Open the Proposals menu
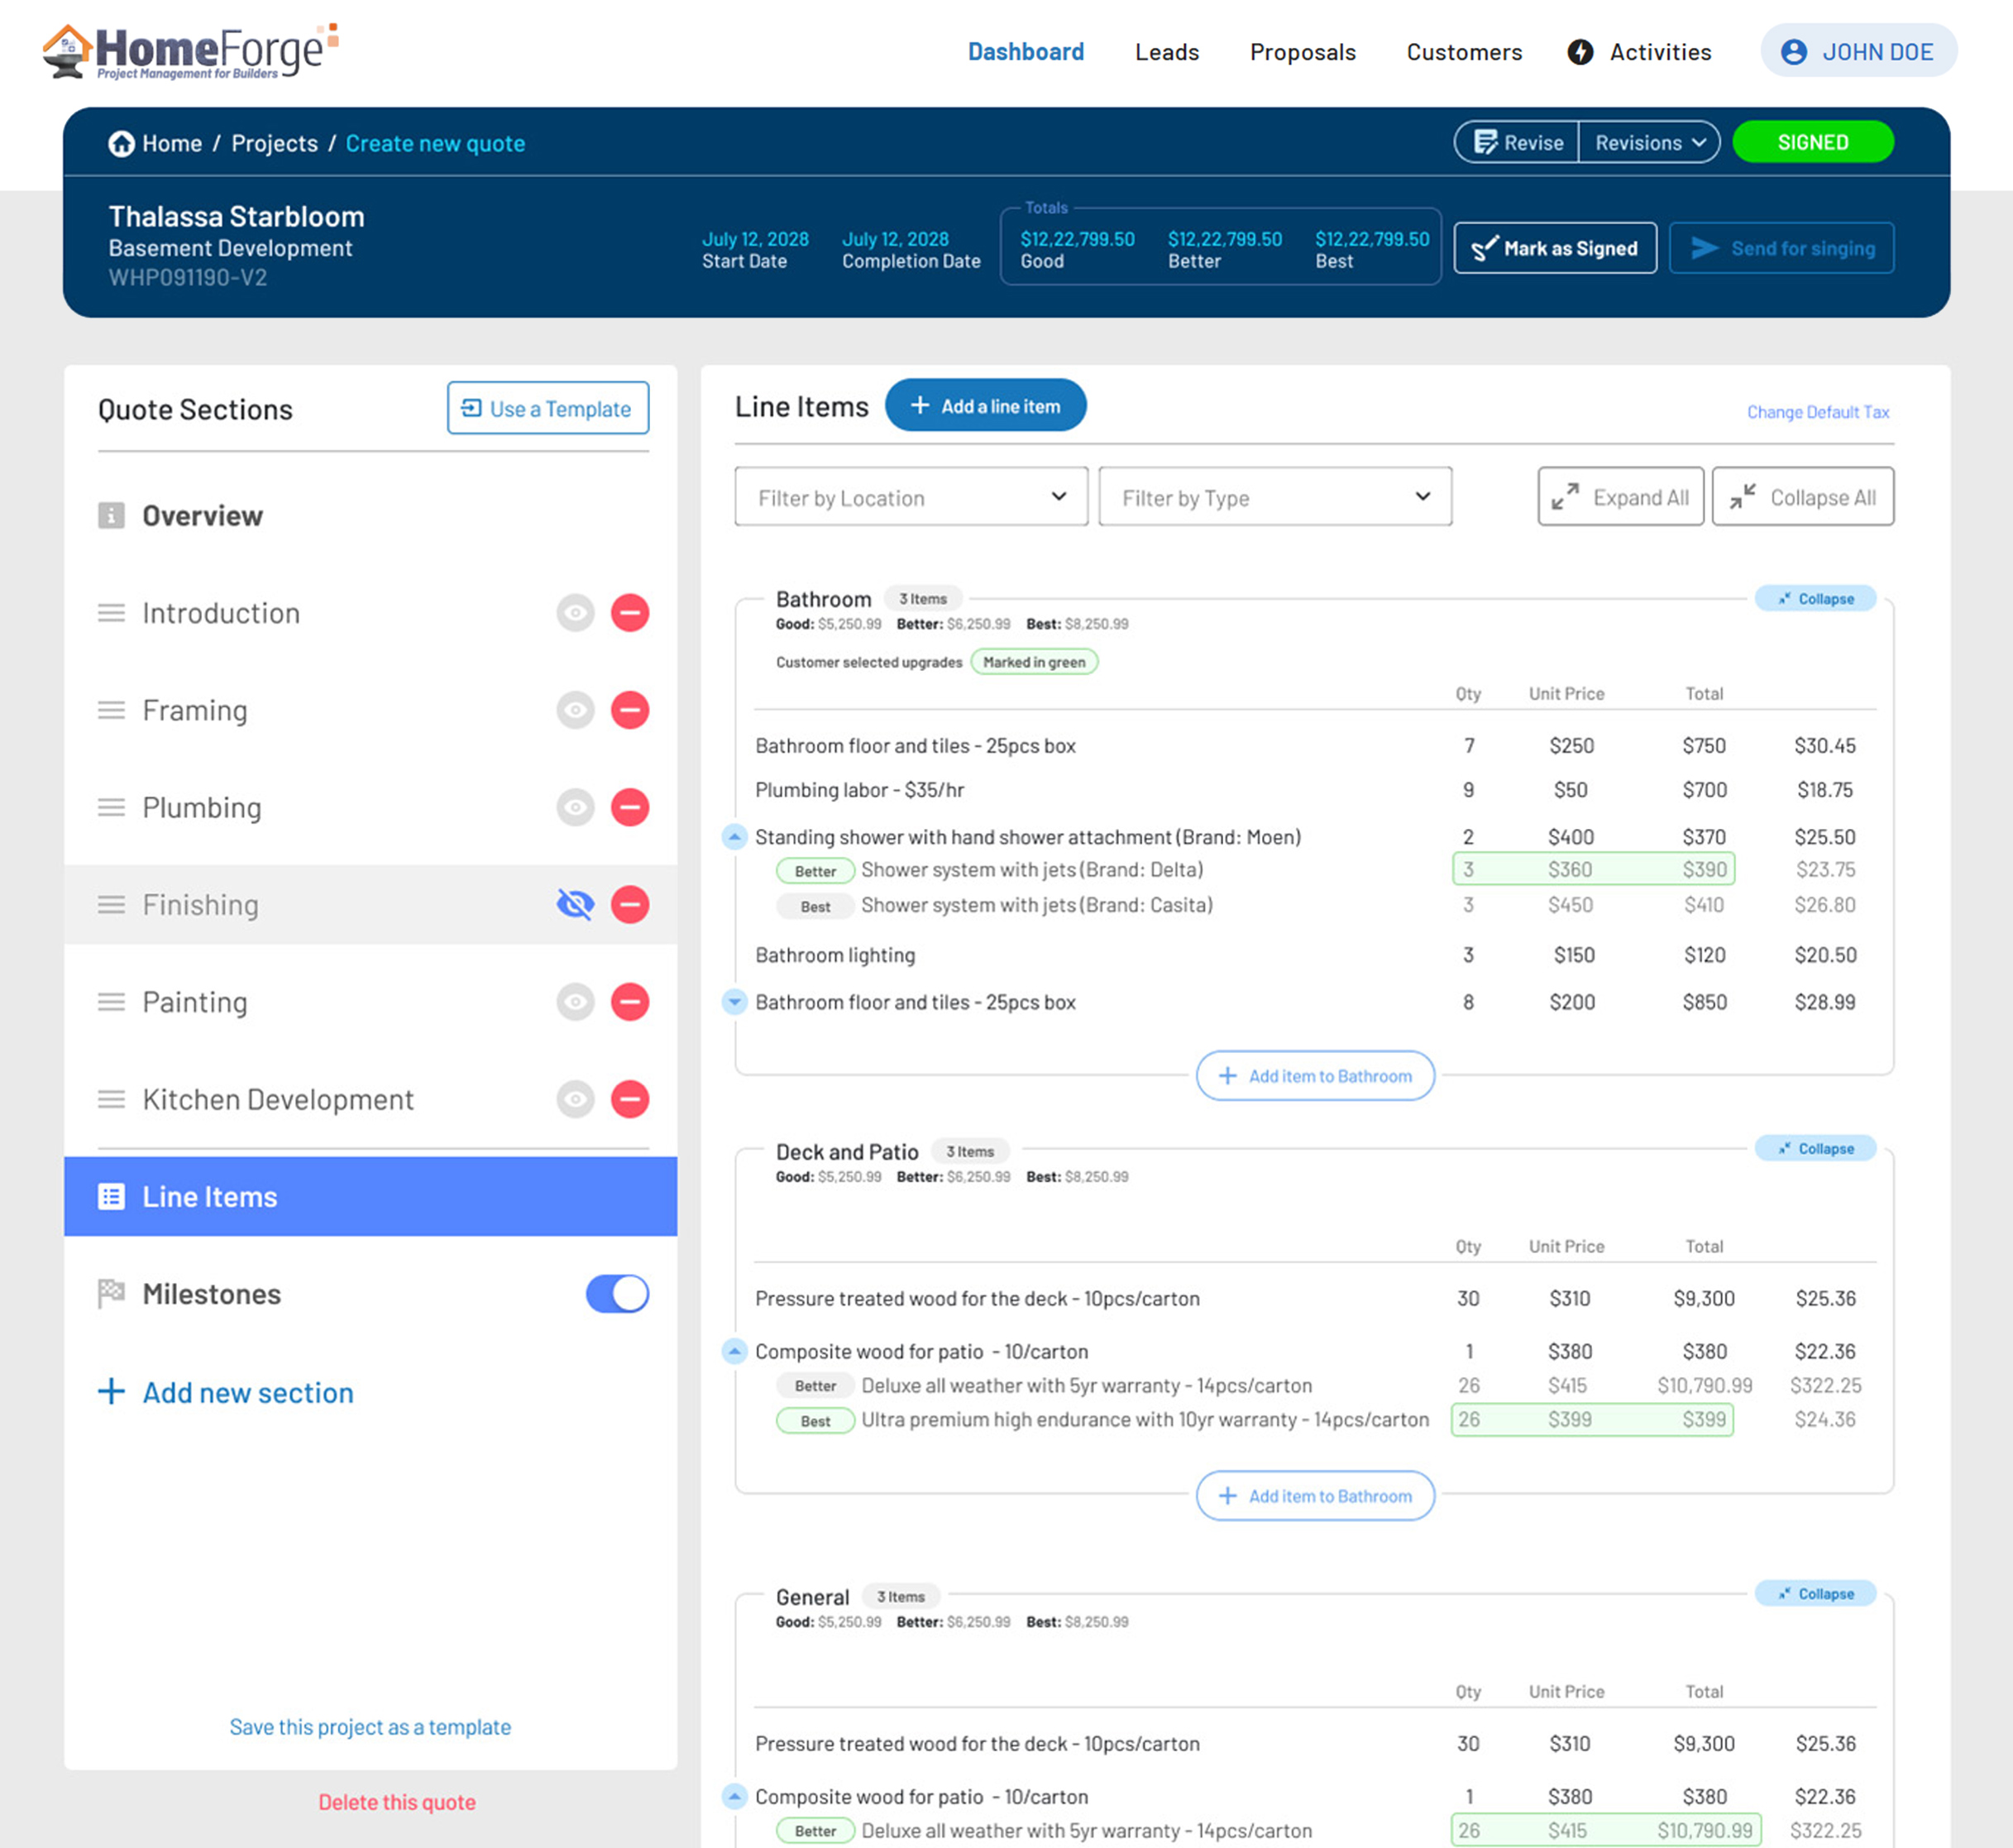 point(1302,52)
